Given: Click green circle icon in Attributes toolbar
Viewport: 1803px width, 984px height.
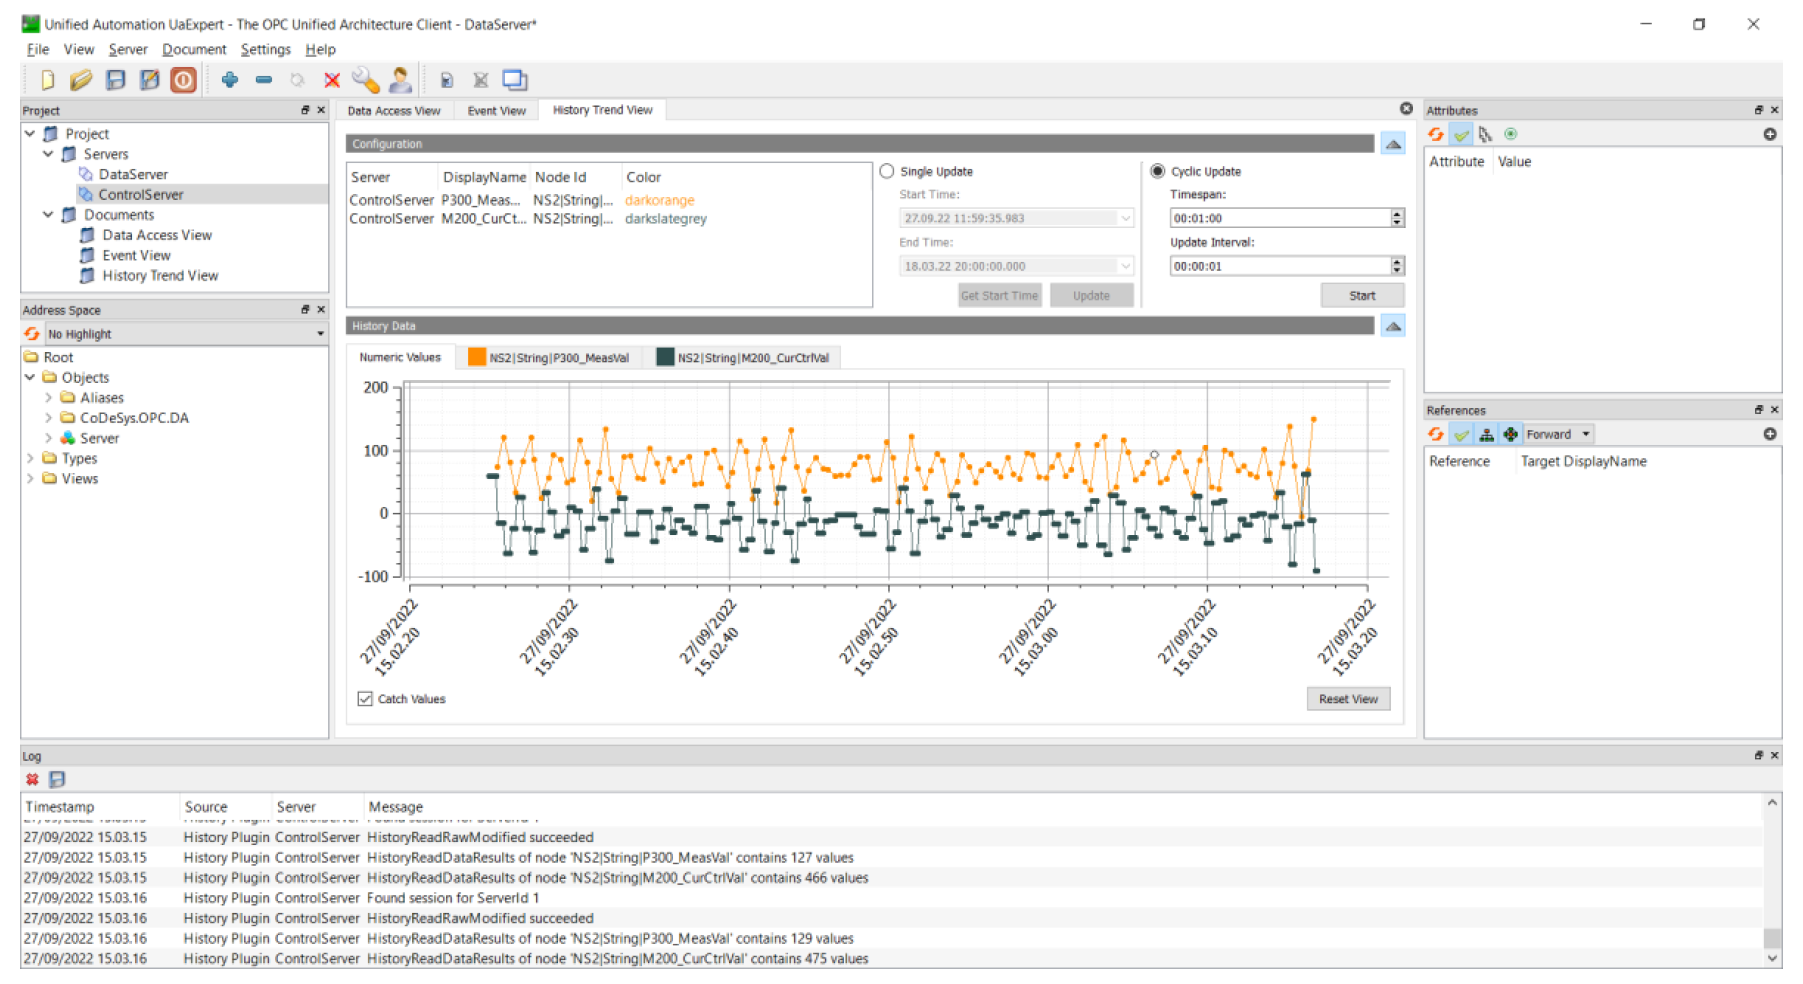Looking at the screenshot, I should (x=1511, y=134).
